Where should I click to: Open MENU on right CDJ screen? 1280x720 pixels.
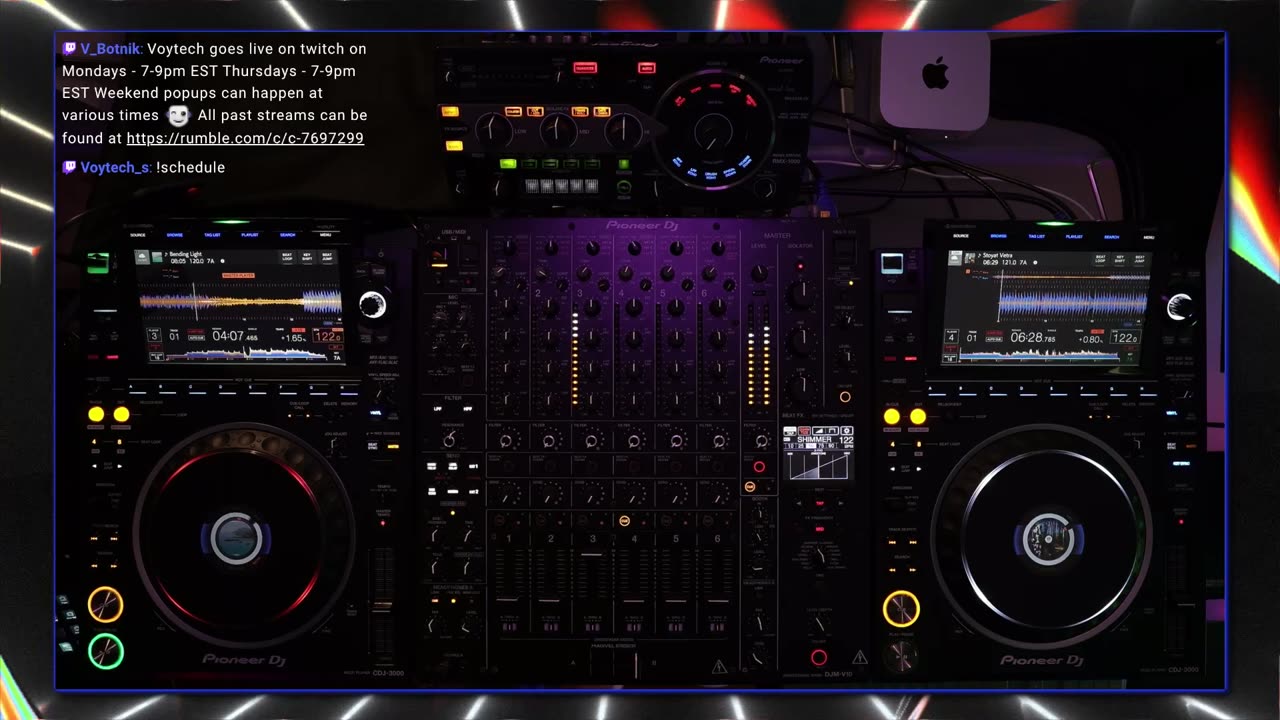click(x=1149, y=237)
